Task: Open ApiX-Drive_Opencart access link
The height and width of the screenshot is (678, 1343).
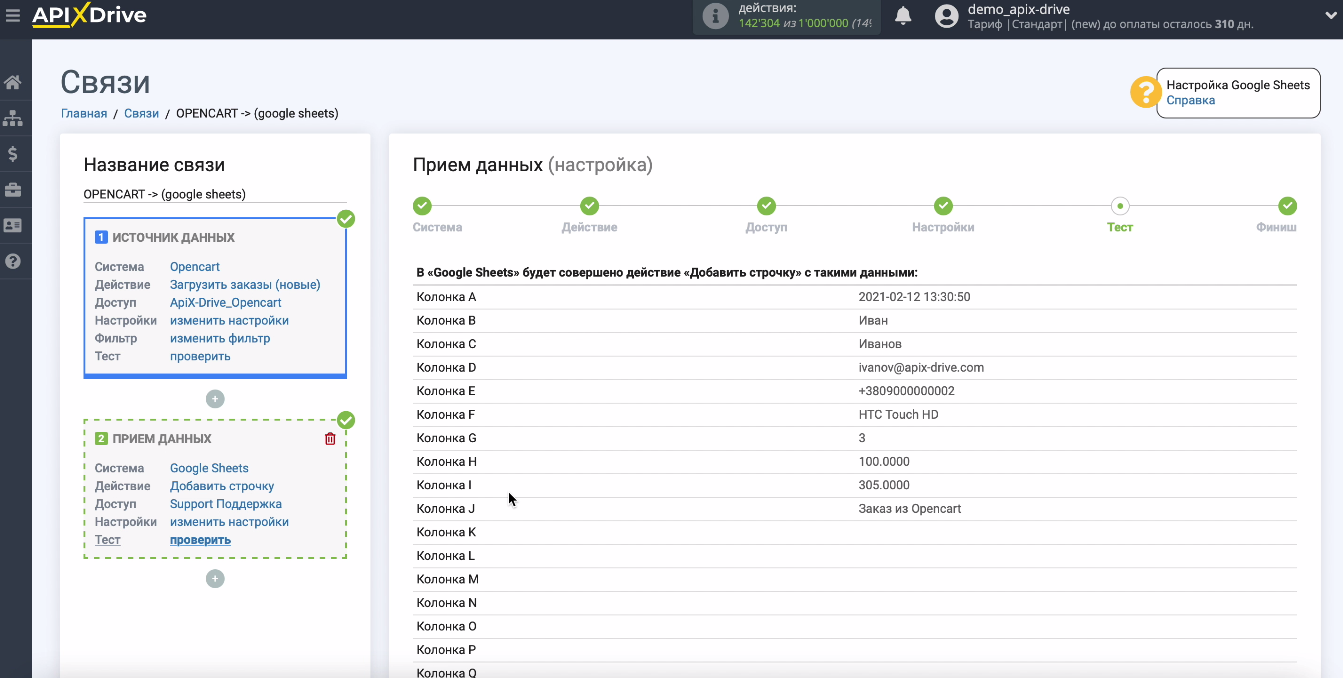Action: [x=226, y=303]
